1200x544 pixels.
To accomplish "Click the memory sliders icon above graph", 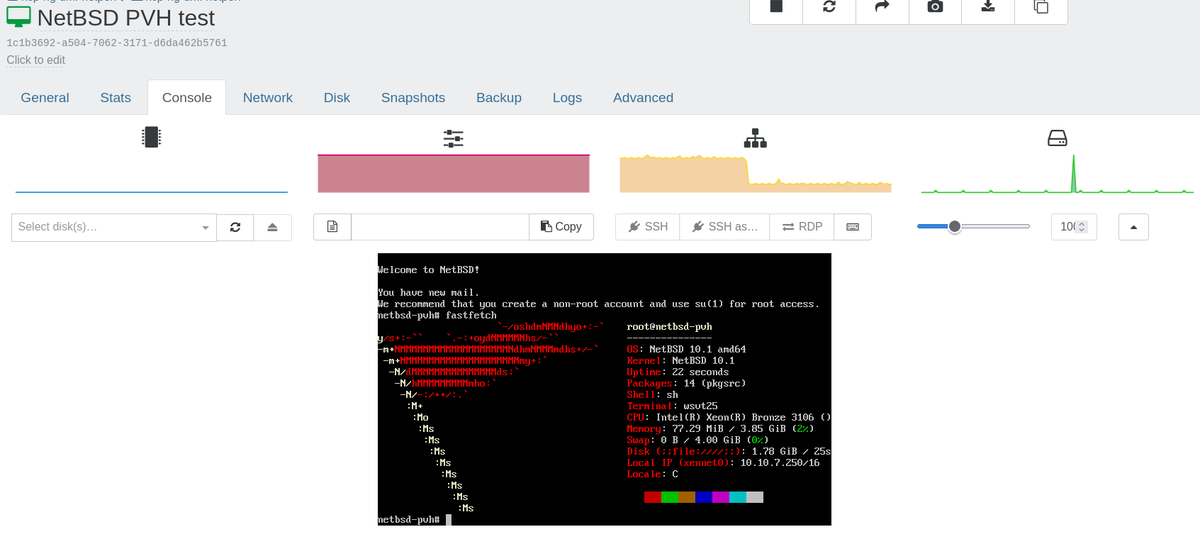I will click(x=453, y=139).
